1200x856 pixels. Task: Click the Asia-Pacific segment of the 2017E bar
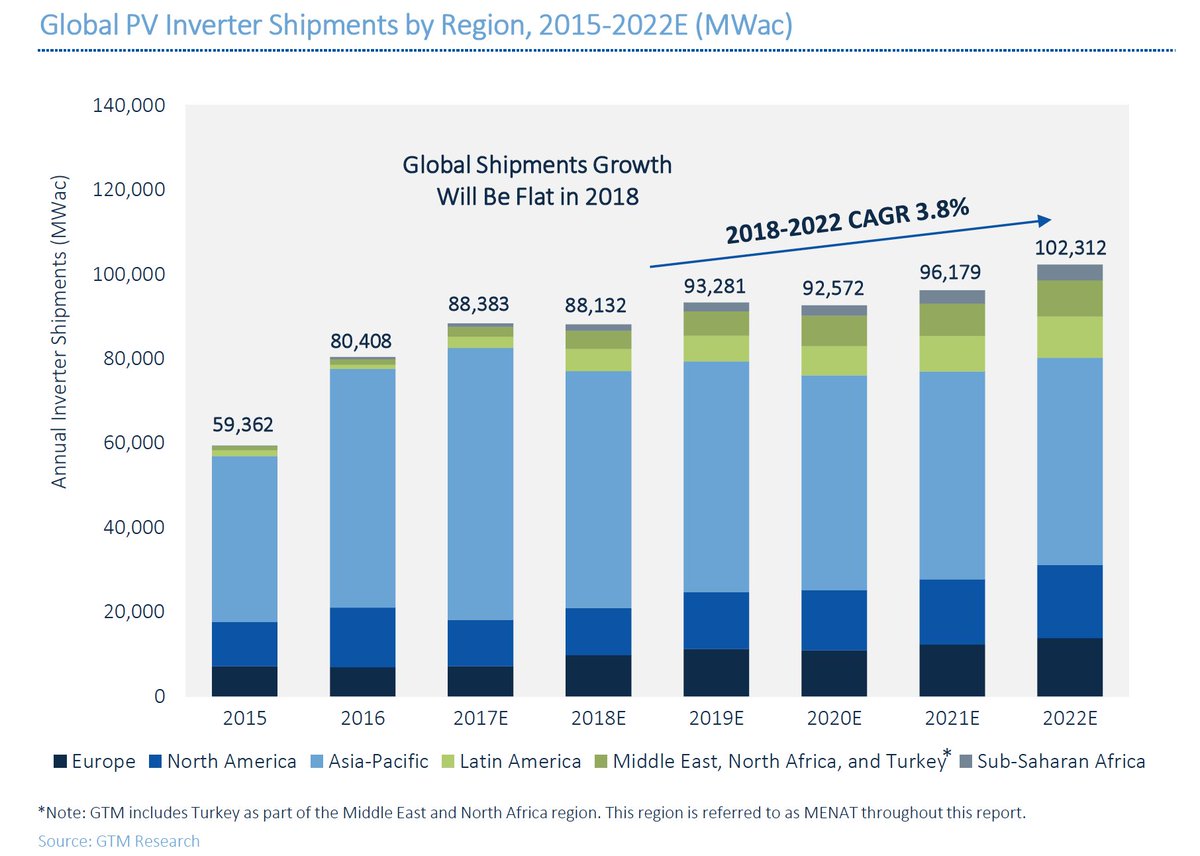click(x=481, y=484)
